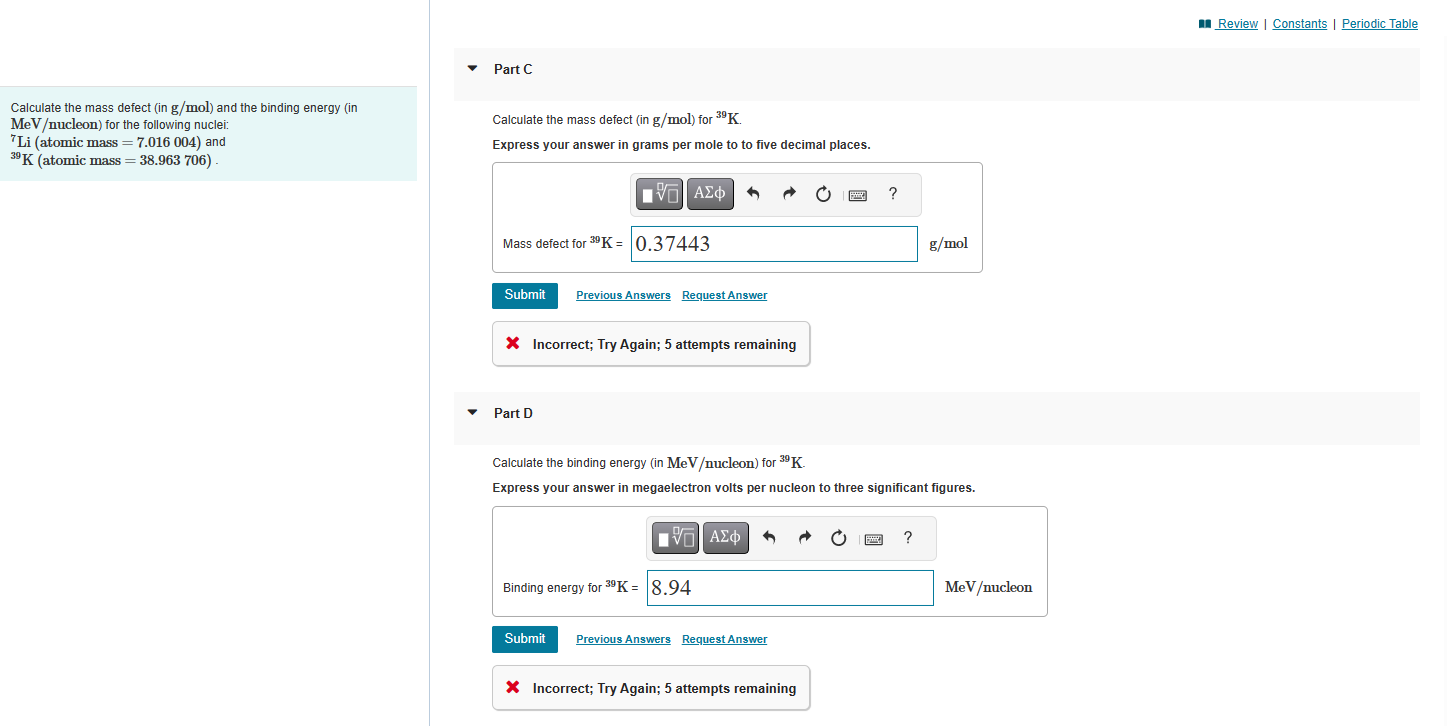This screenshot has height=726, width=1447.
Task: View Previous Answers for Part C
Action: coord(623,295)
